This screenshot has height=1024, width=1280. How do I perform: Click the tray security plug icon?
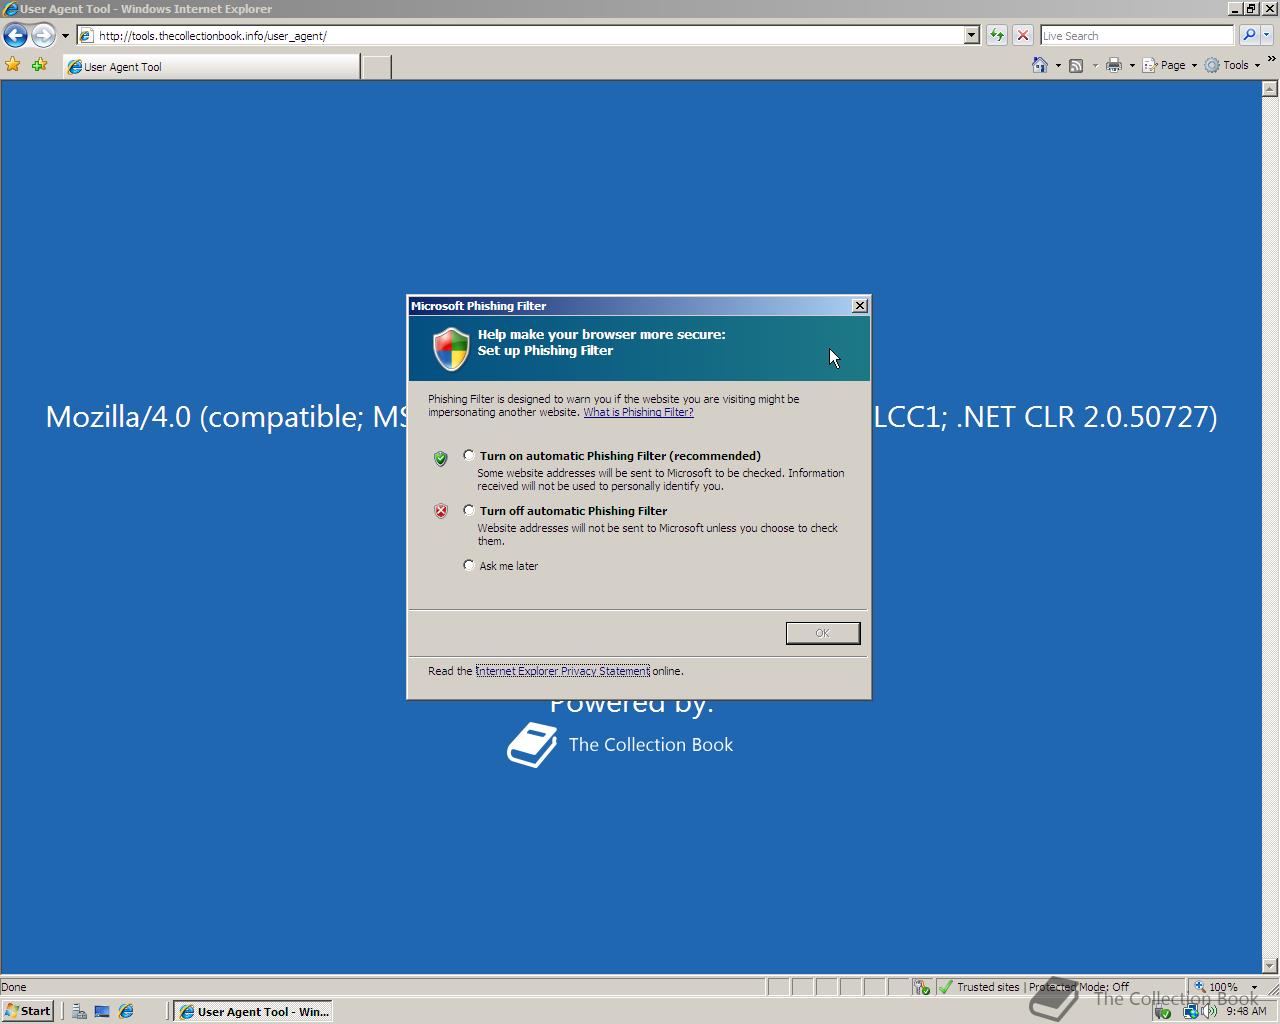point(1163,1012)
